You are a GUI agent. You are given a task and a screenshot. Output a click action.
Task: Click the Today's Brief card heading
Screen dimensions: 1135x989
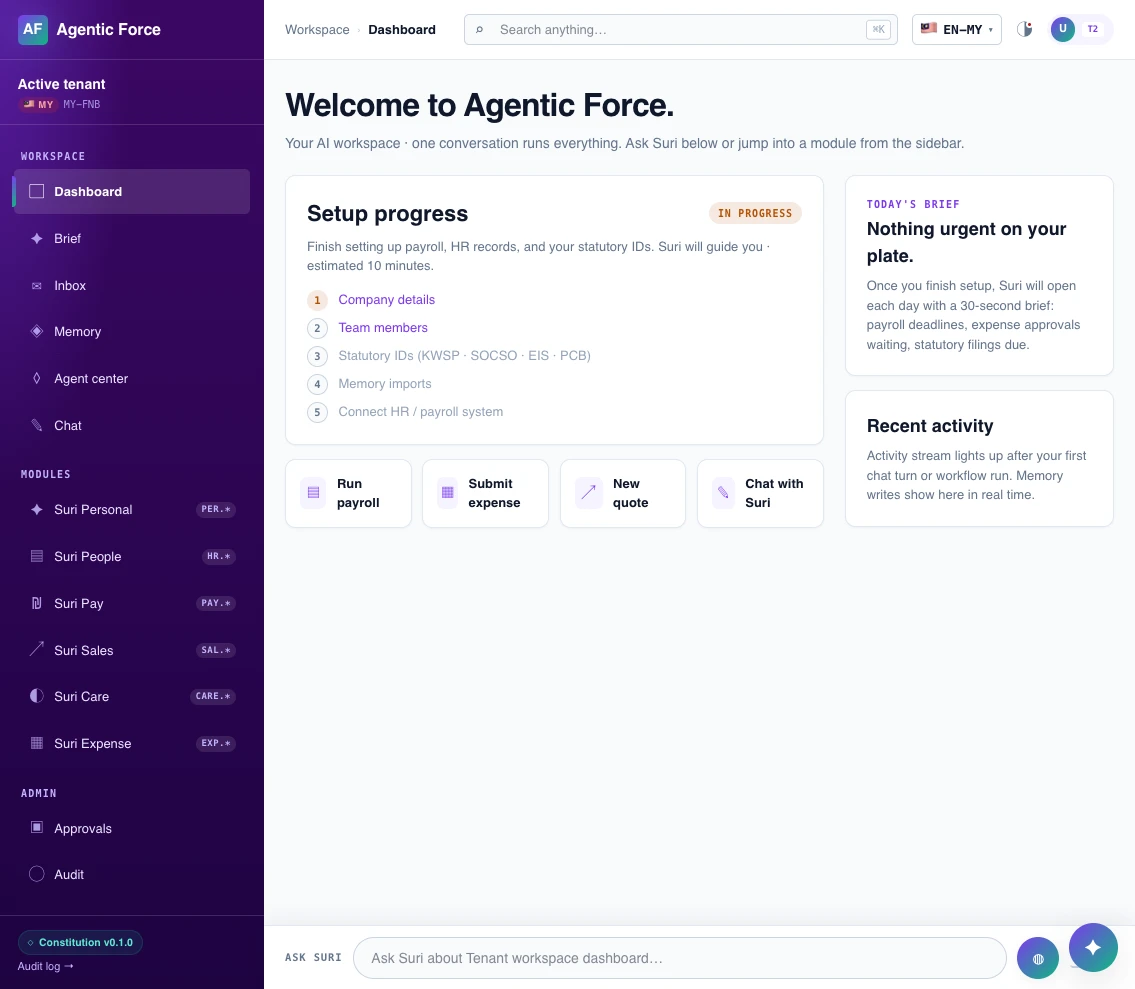click(x=966, y=243)
